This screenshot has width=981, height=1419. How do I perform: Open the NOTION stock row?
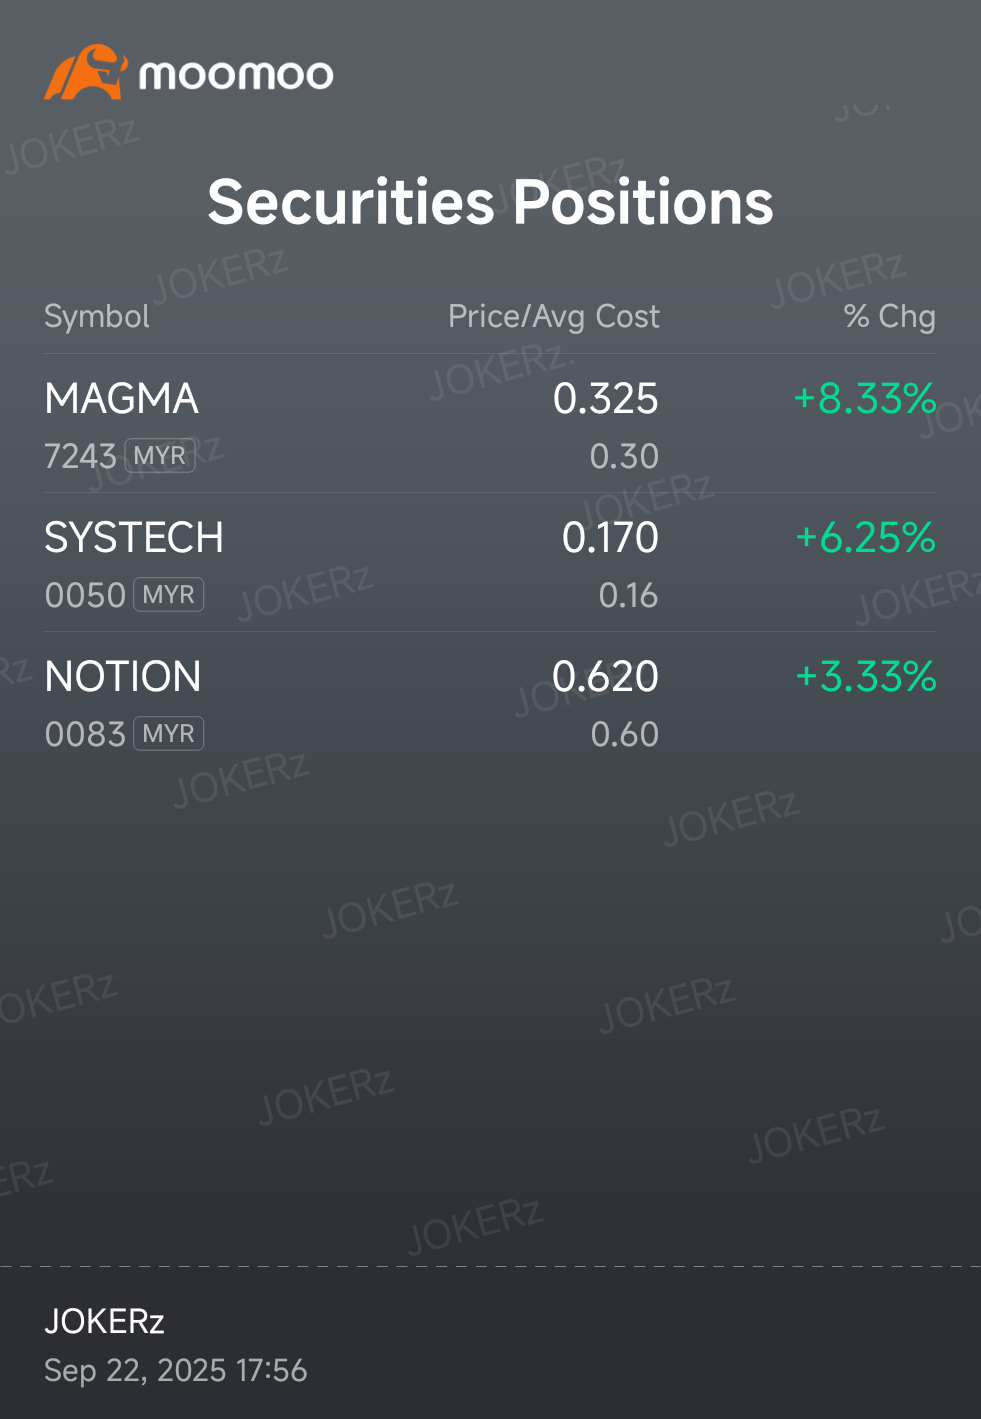pyautogui.click(x=490, y=702)
